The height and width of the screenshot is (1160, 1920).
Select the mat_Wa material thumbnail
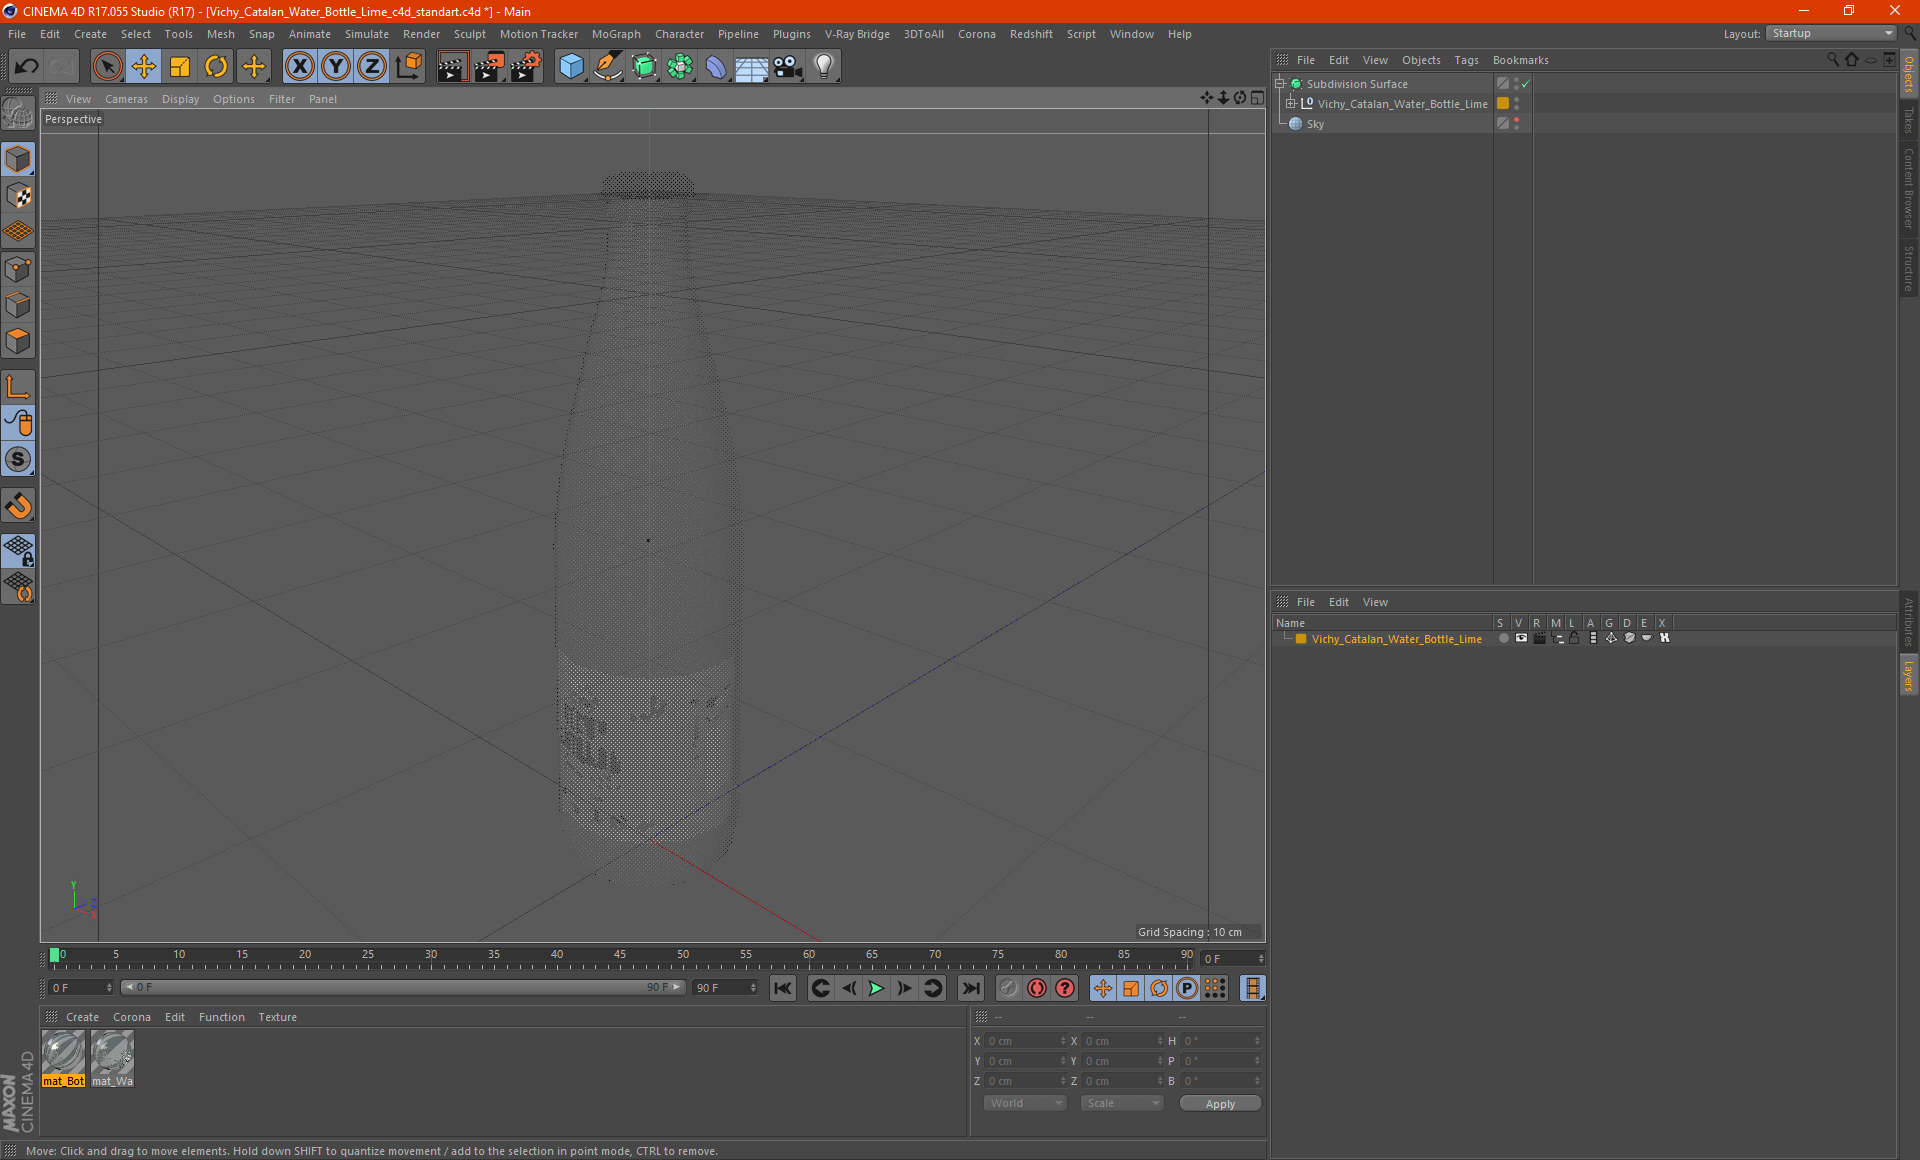(x=112, y=1058)
